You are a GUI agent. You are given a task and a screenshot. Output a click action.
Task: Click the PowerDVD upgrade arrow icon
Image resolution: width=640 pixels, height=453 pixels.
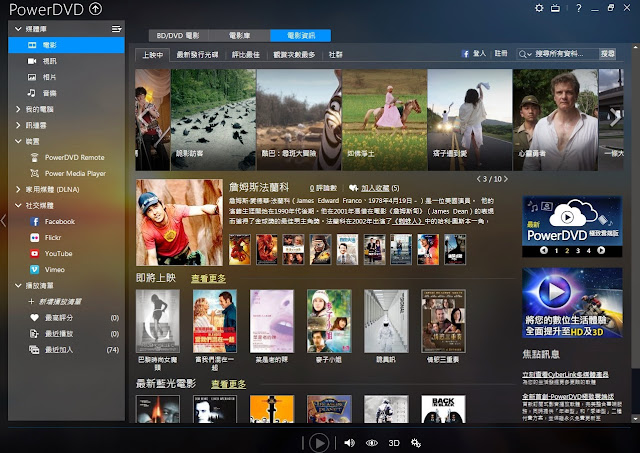point(96,9)
